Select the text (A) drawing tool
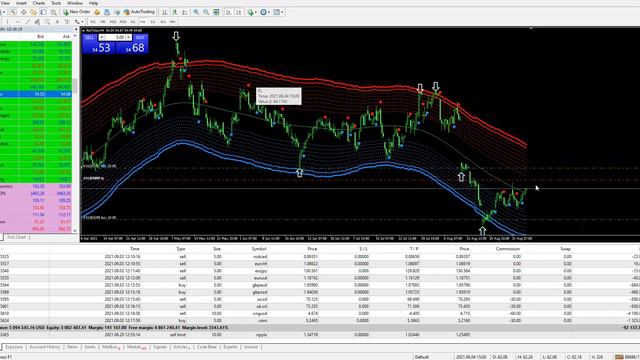 coord(57,22)
